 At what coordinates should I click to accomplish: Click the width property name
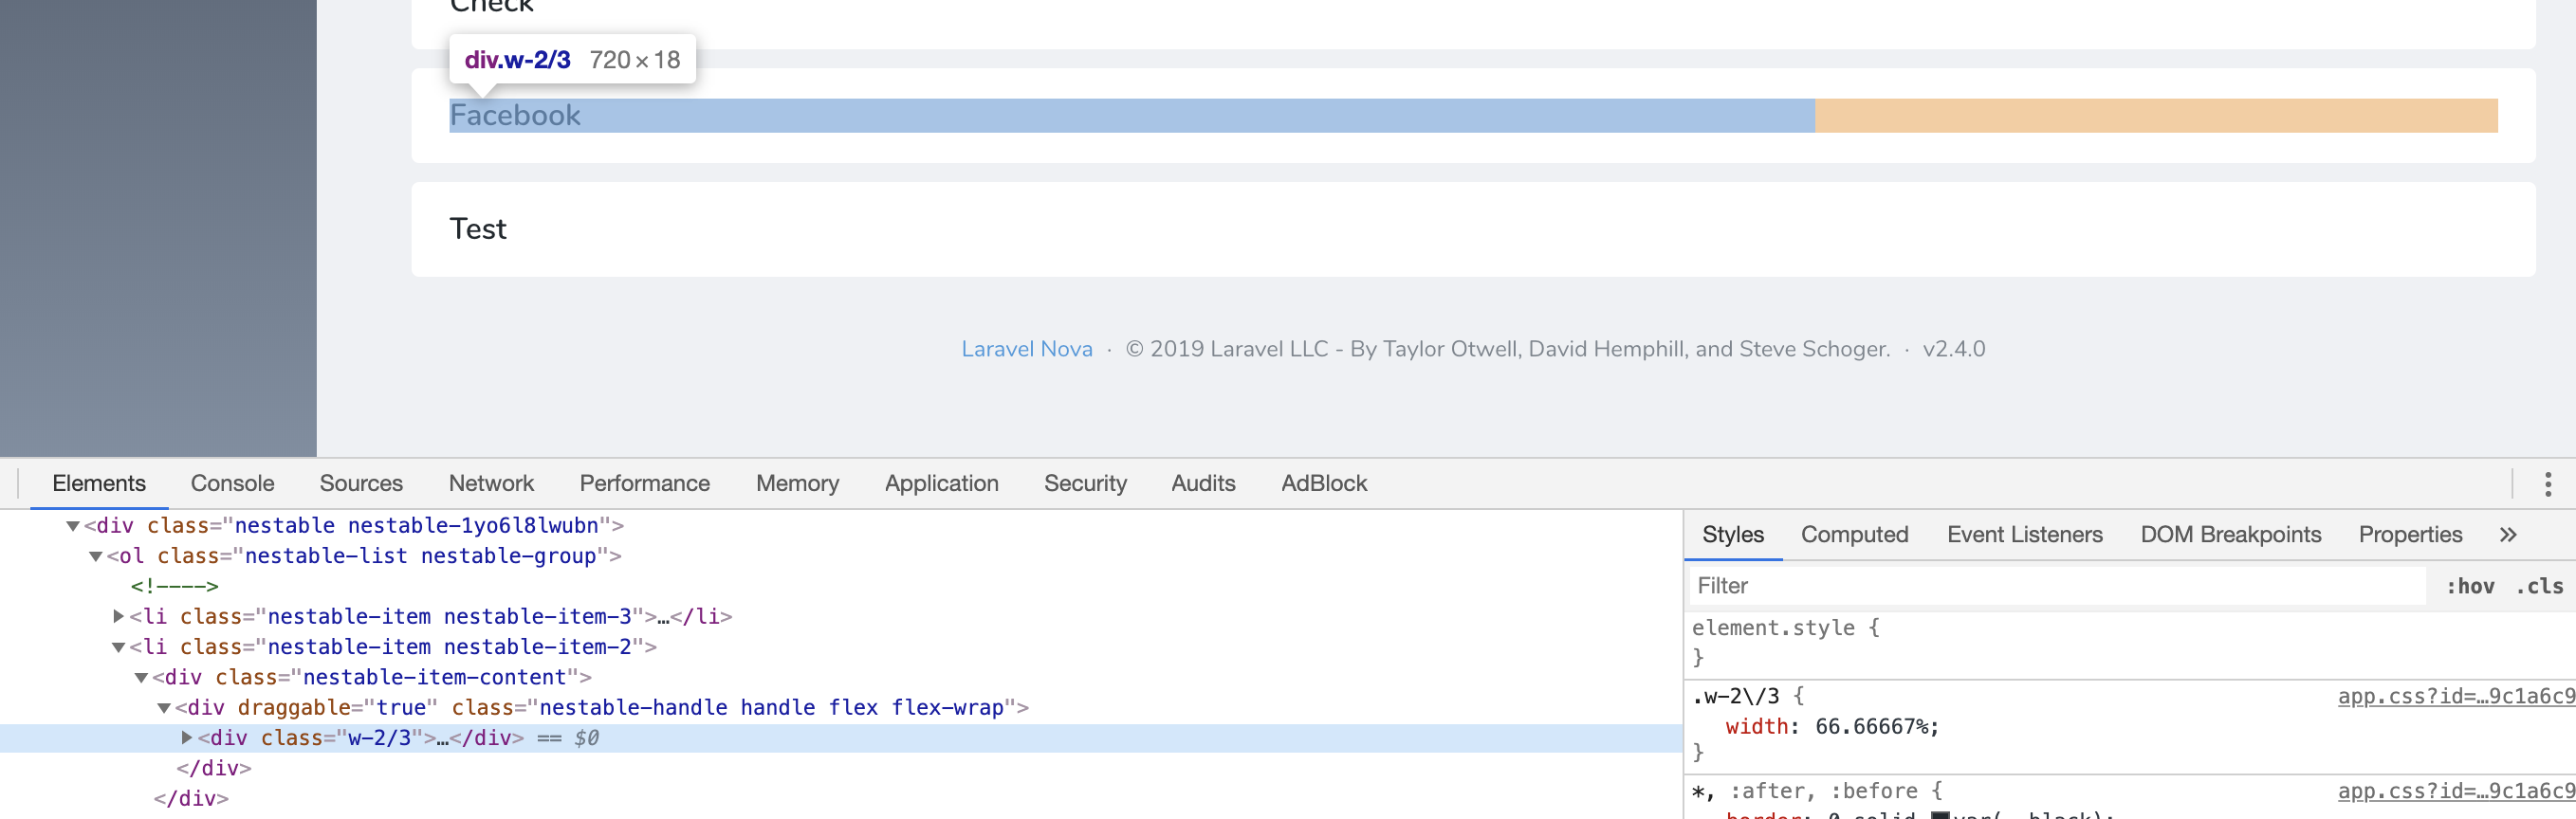pos(1757,727)
